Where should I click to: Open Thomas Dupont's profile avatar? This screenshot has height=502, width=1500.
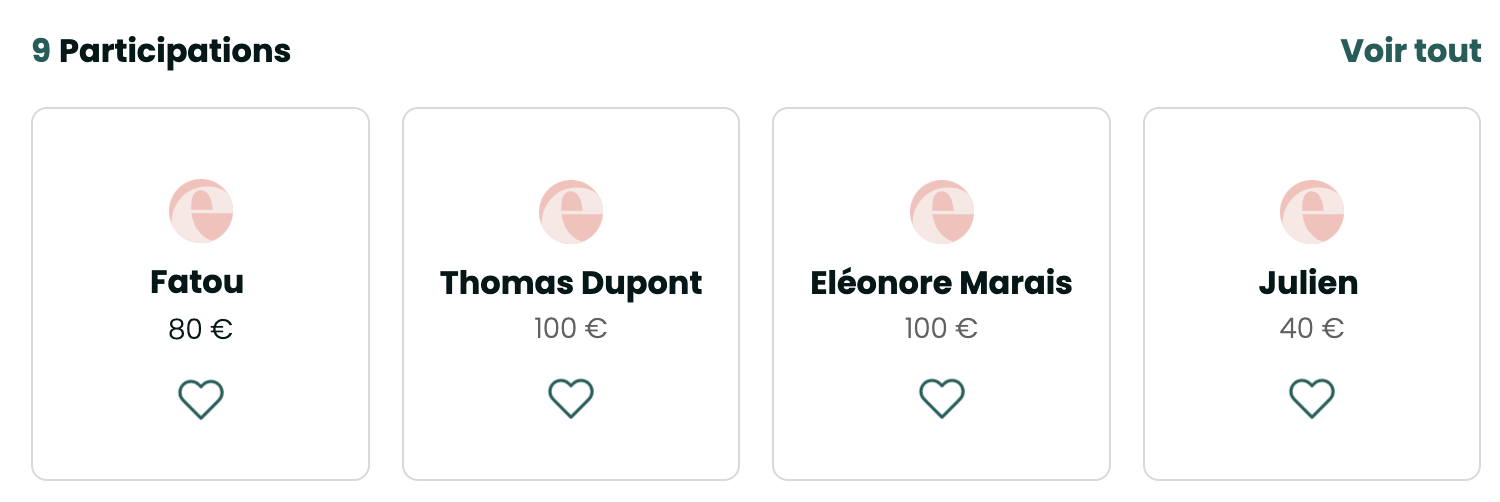571,211
